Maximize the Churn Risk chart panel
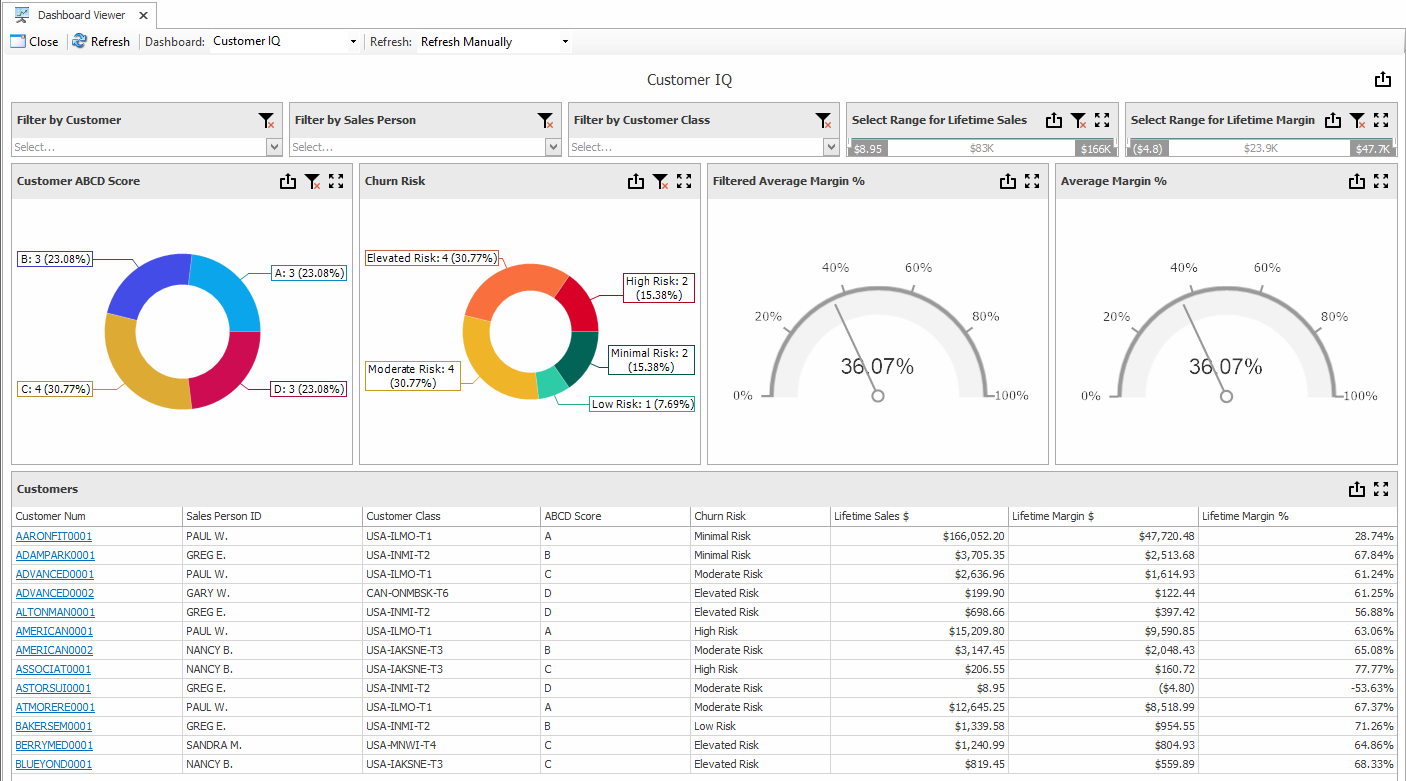Viewport: 1406px width, 781px height. [x=684, y=181]
